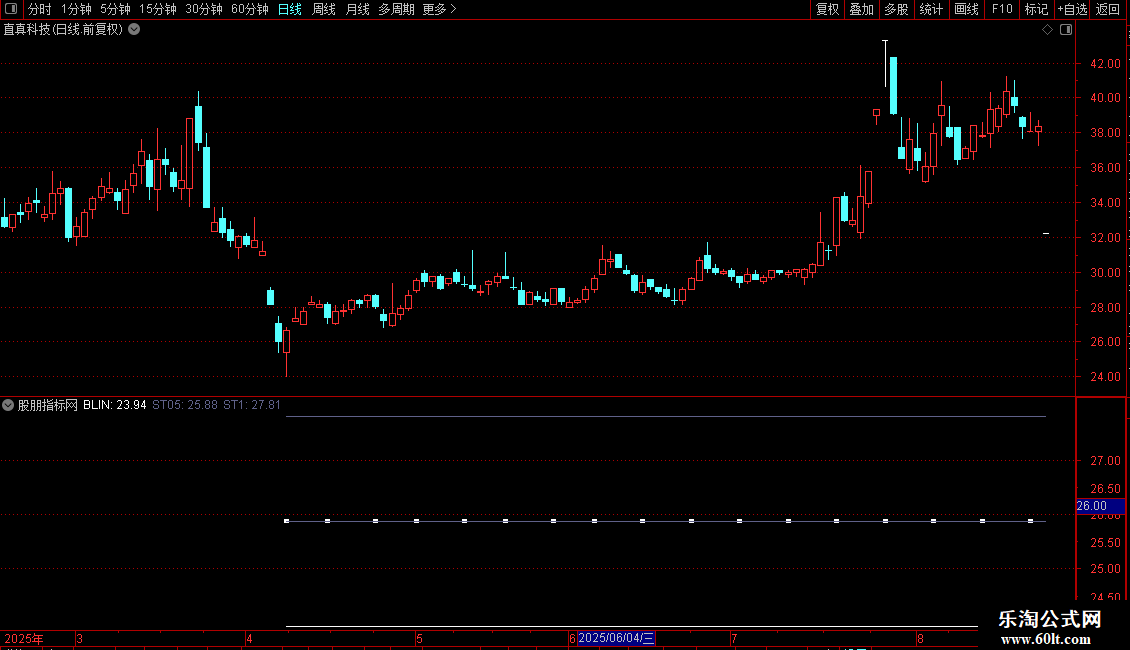Click the 42.00 price axis label
1130x650 pixels.
coord(1105,63)
